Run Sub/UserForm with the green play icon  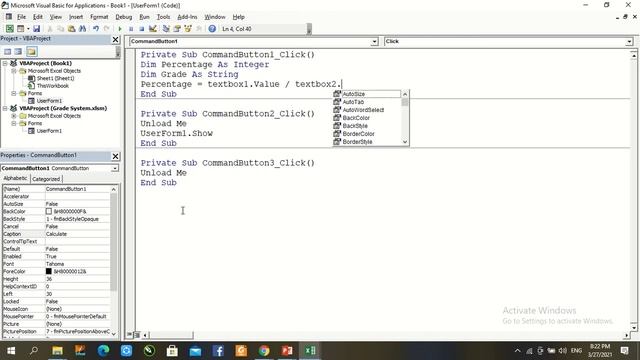click(120, 29)
